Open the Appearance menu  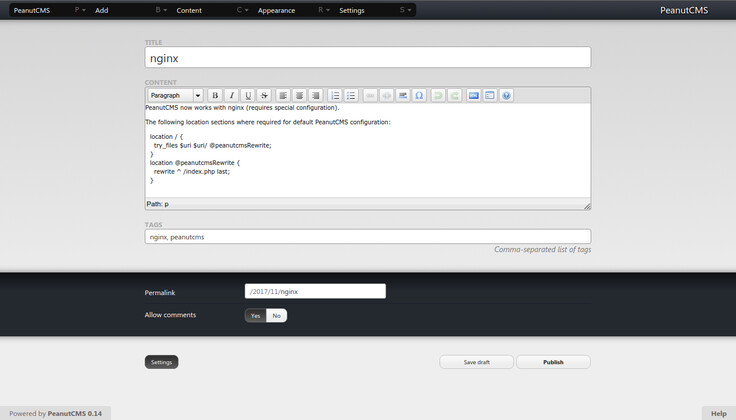(x=276, y=10)
